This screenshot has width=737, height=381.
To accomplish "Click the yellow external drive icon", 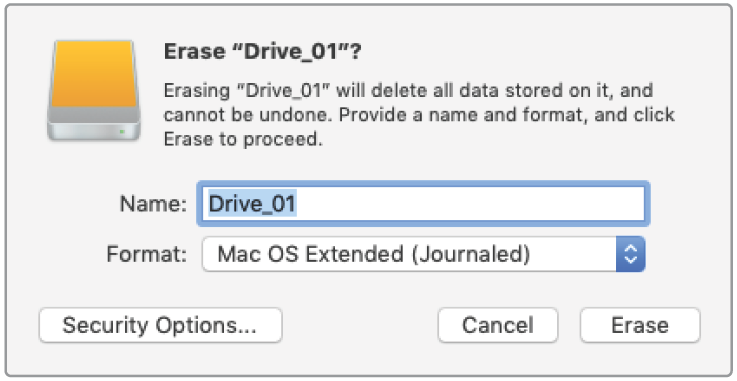I will click(94, 90).
